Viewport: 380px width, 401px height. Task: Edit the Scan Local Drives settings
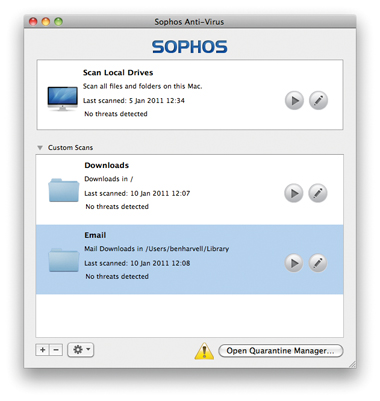point(318,100)
